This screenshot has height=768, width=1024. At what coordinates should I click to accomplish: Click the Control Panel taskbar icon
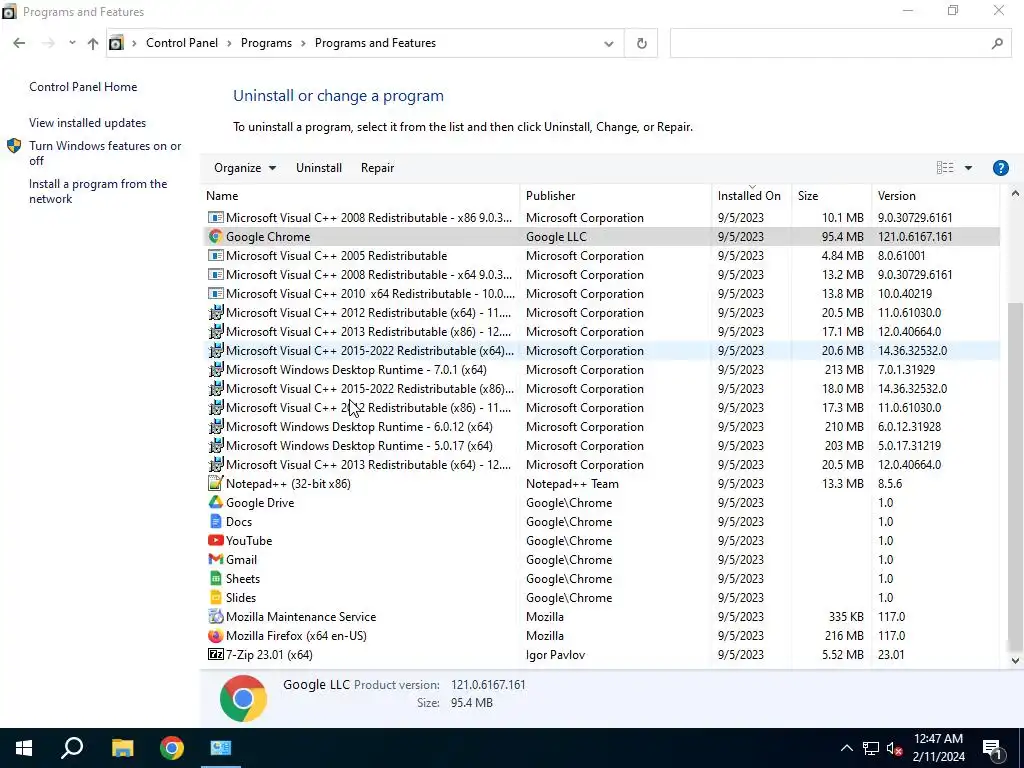click(221, 748)
